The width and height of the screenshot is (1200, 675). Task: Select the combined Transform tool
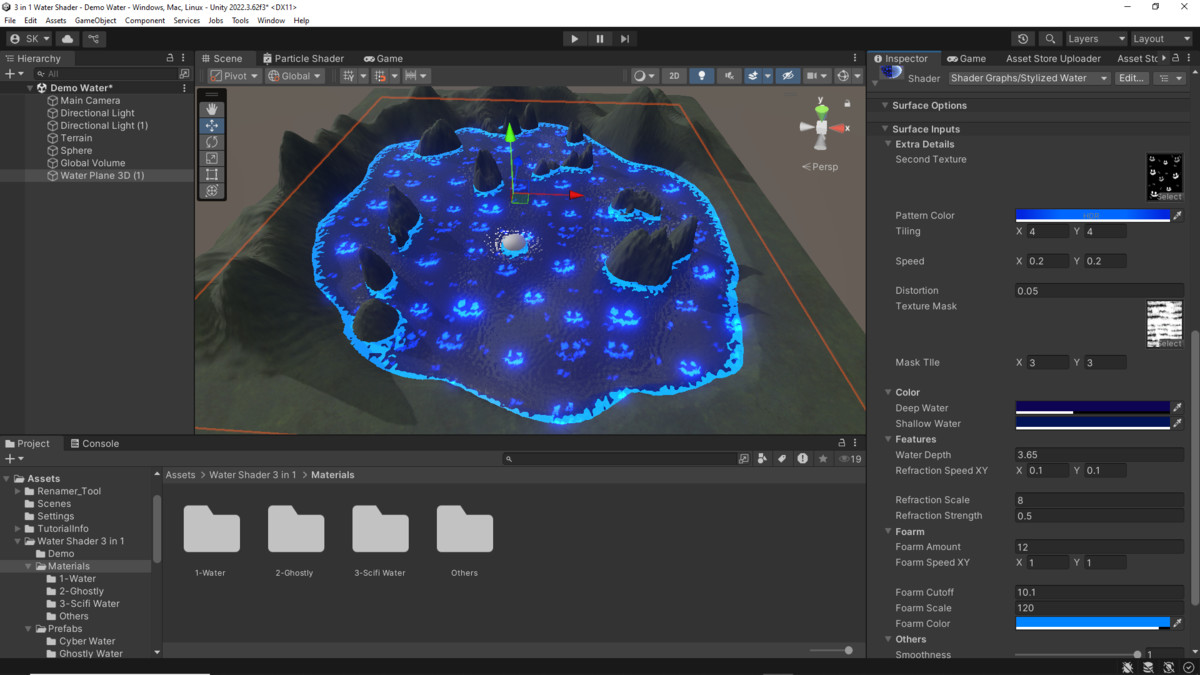click(212, 190)
